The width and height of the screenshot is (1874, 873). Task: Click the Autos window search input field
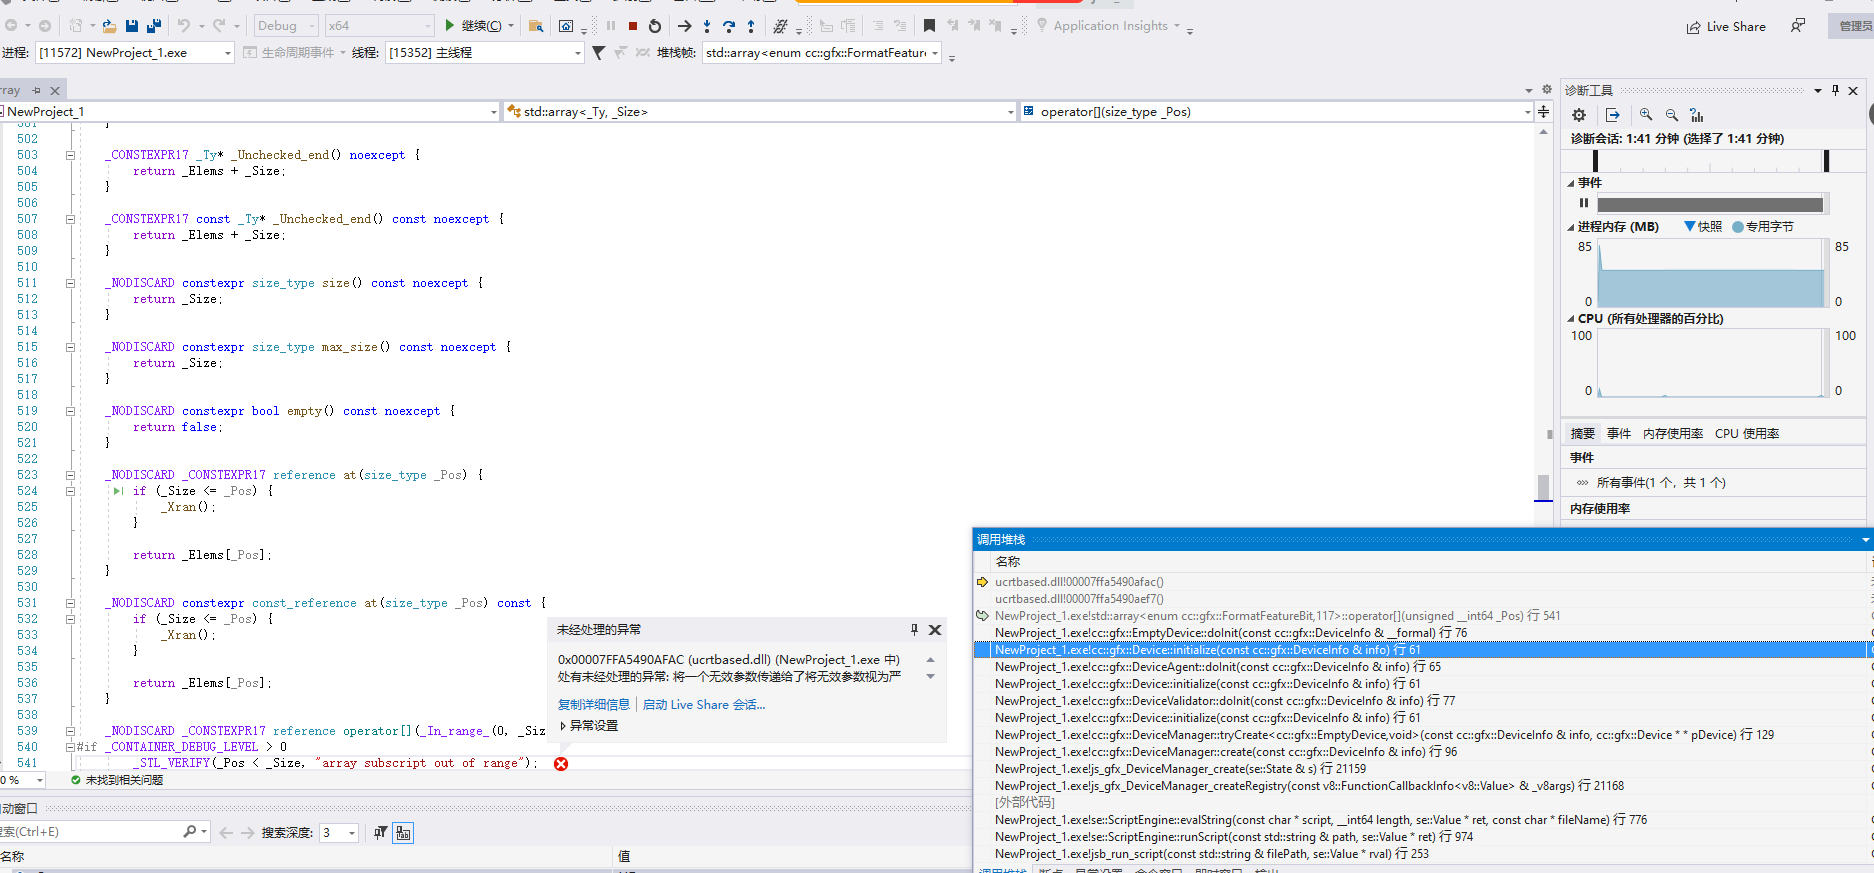(x=90, y=832)
